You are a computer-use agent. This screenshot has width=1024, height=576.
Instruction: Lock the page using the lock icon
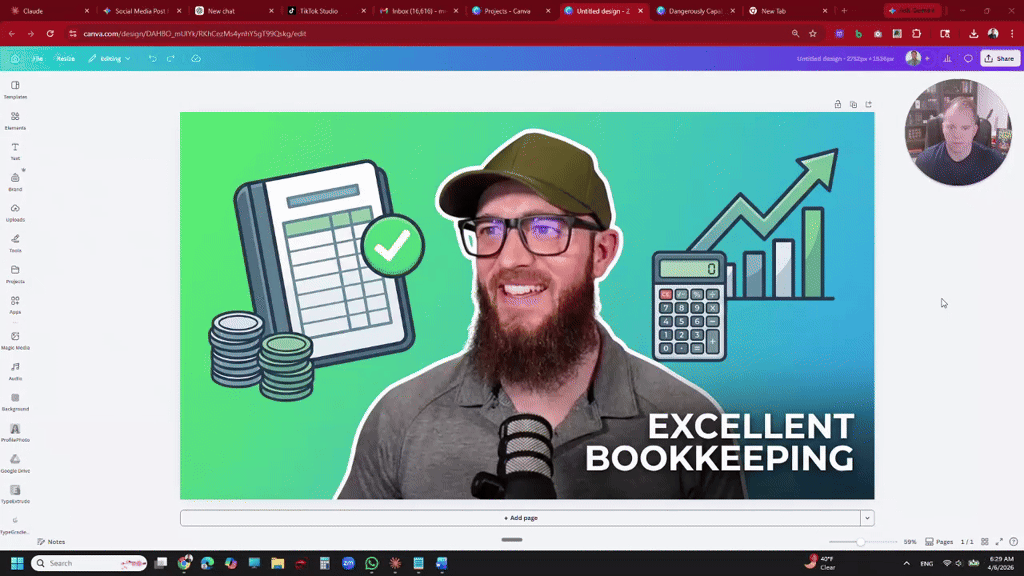(x=838, y=104)
